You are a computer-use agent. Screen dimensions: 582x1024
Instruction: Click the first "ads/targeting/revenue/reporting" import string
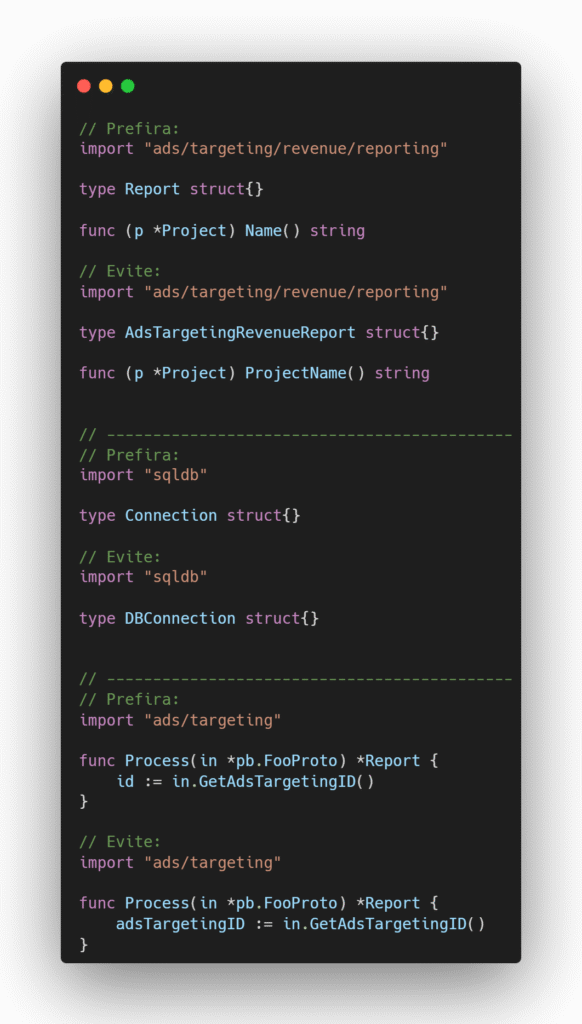coord(296,148)
